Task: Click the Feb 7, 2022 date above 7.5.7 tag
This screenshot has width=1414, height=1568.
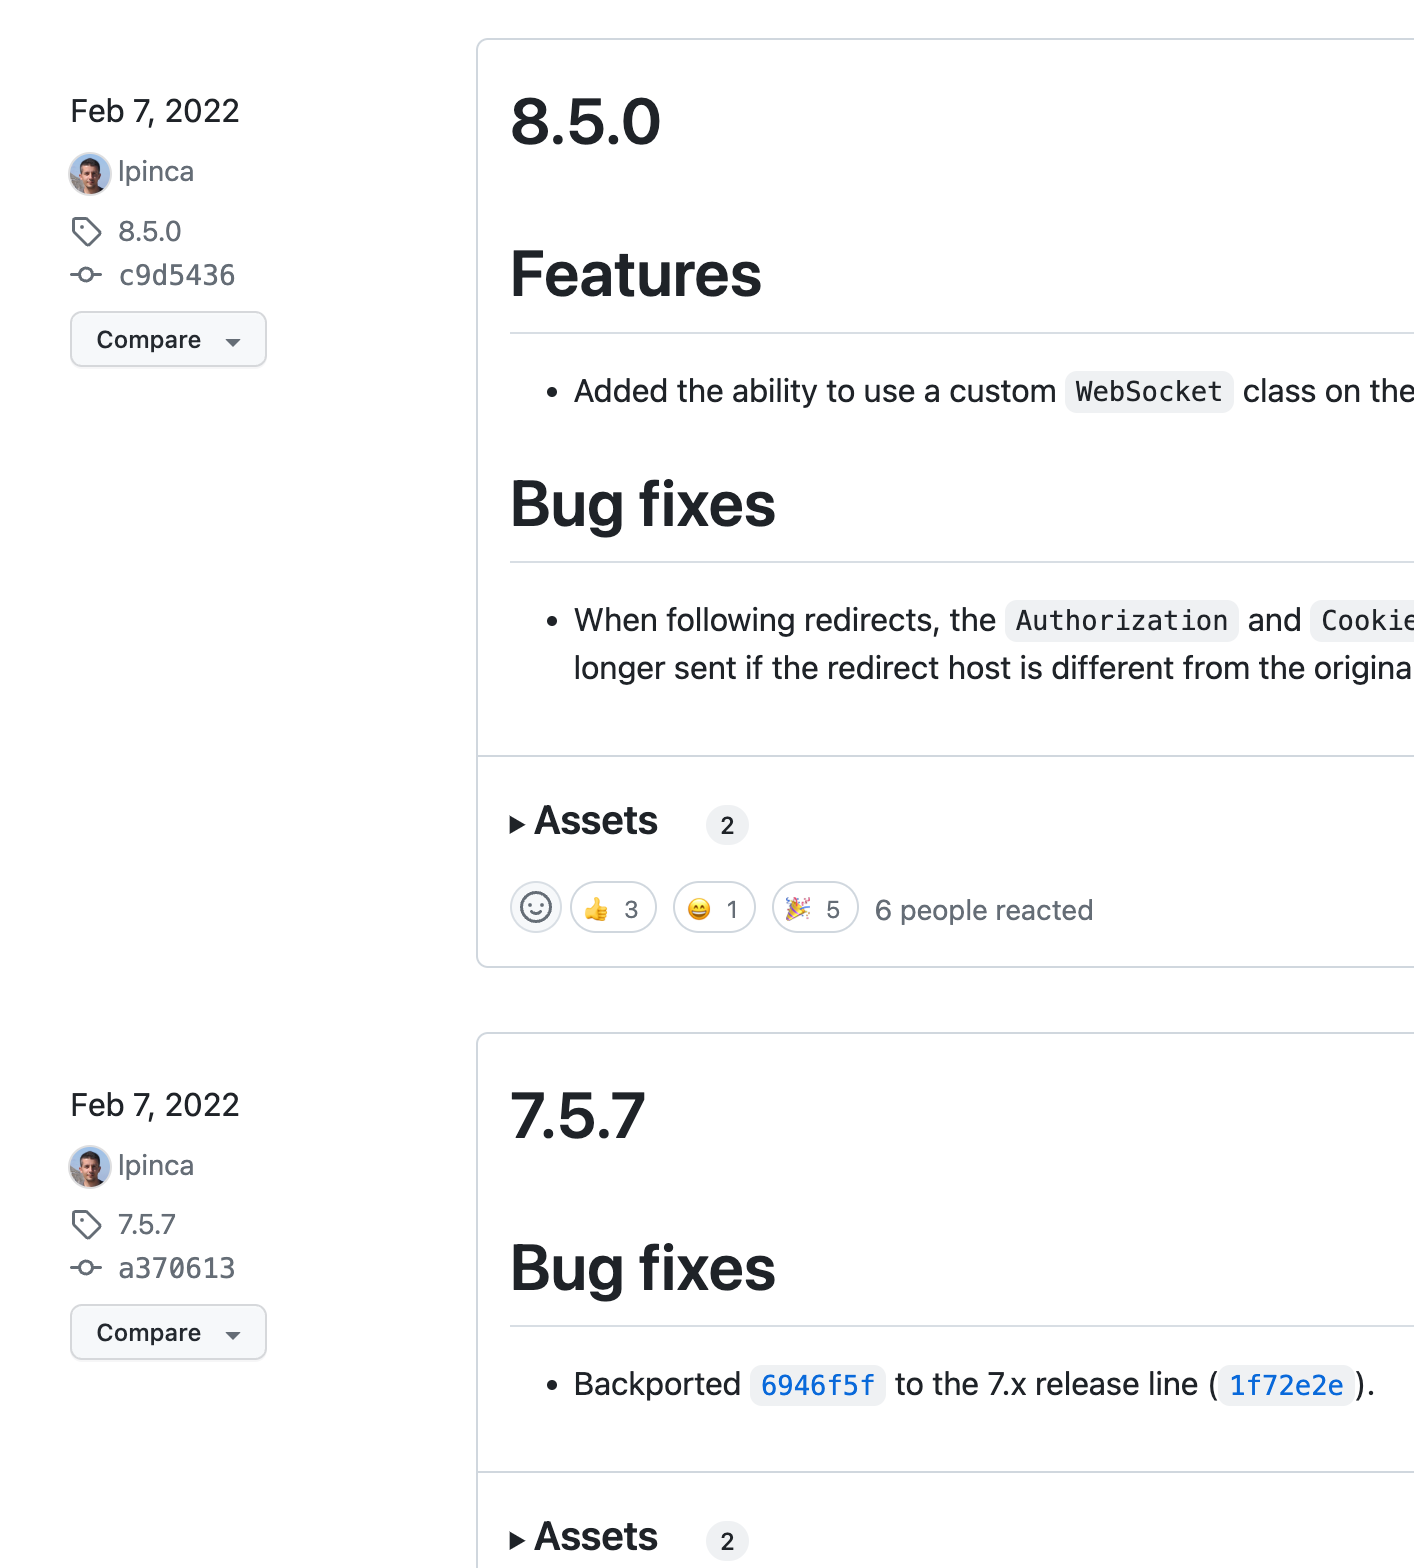Action: click(155, 1105)
